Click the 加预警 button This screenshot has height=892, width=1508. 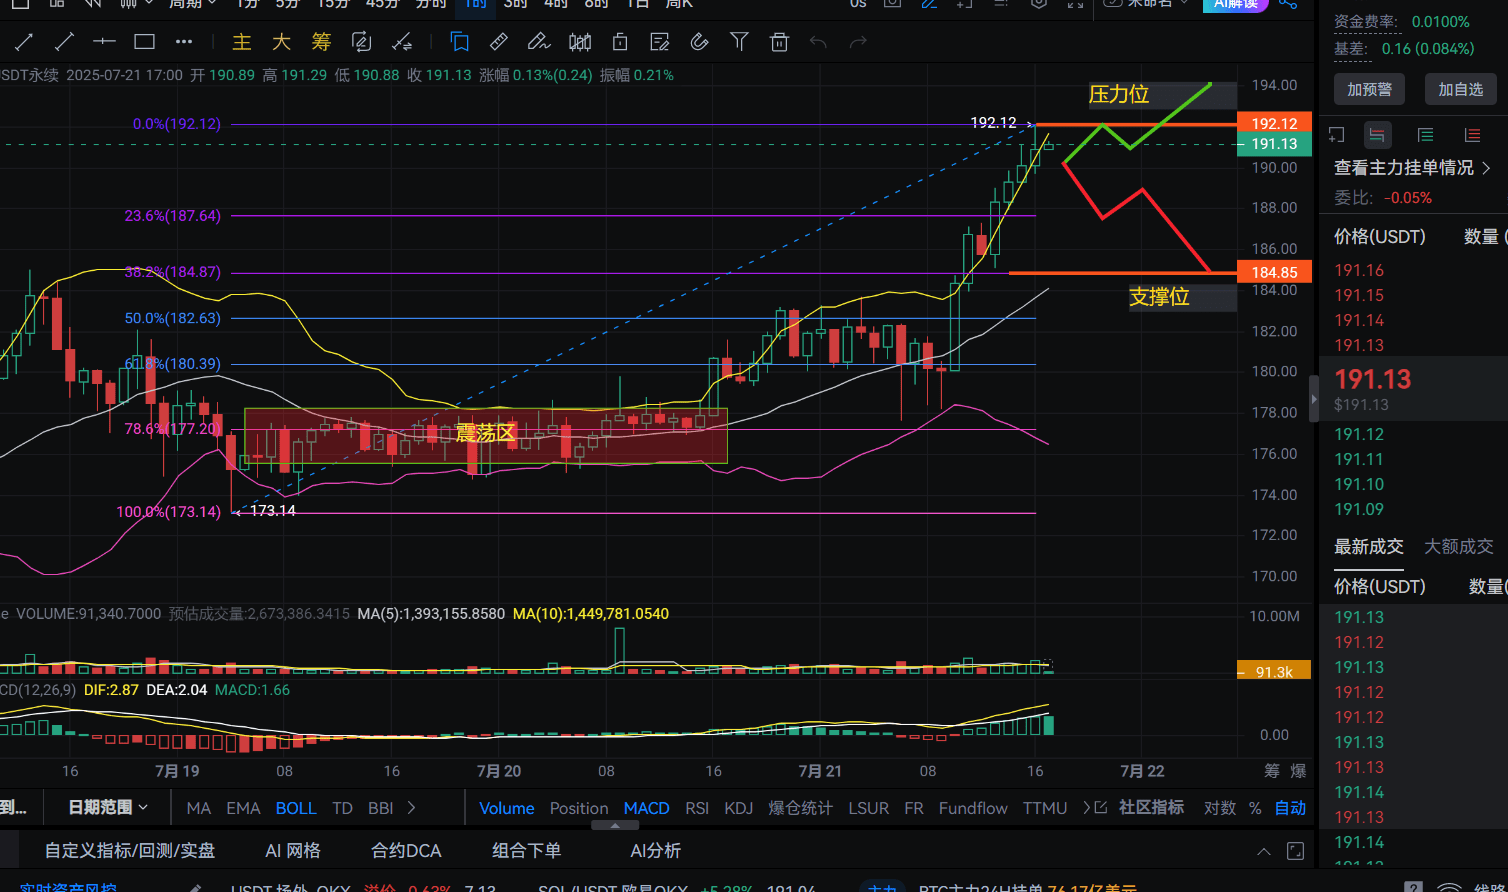[1370, 89]
